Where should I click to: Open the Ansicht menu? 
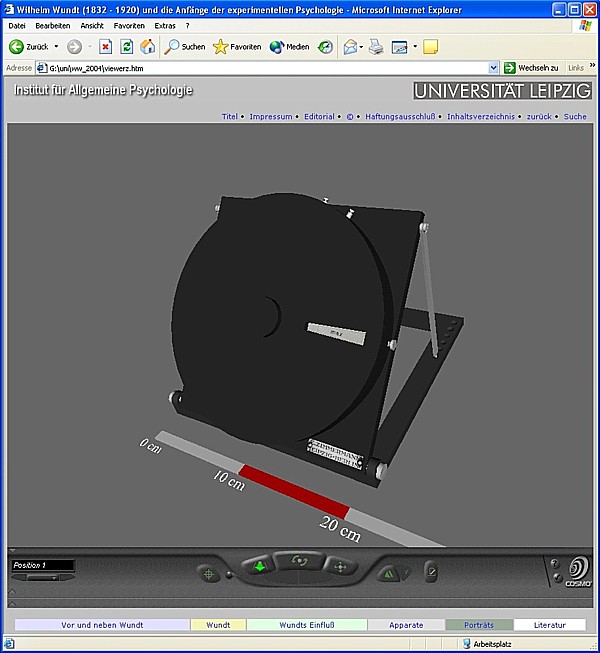[x=92, y=26]
